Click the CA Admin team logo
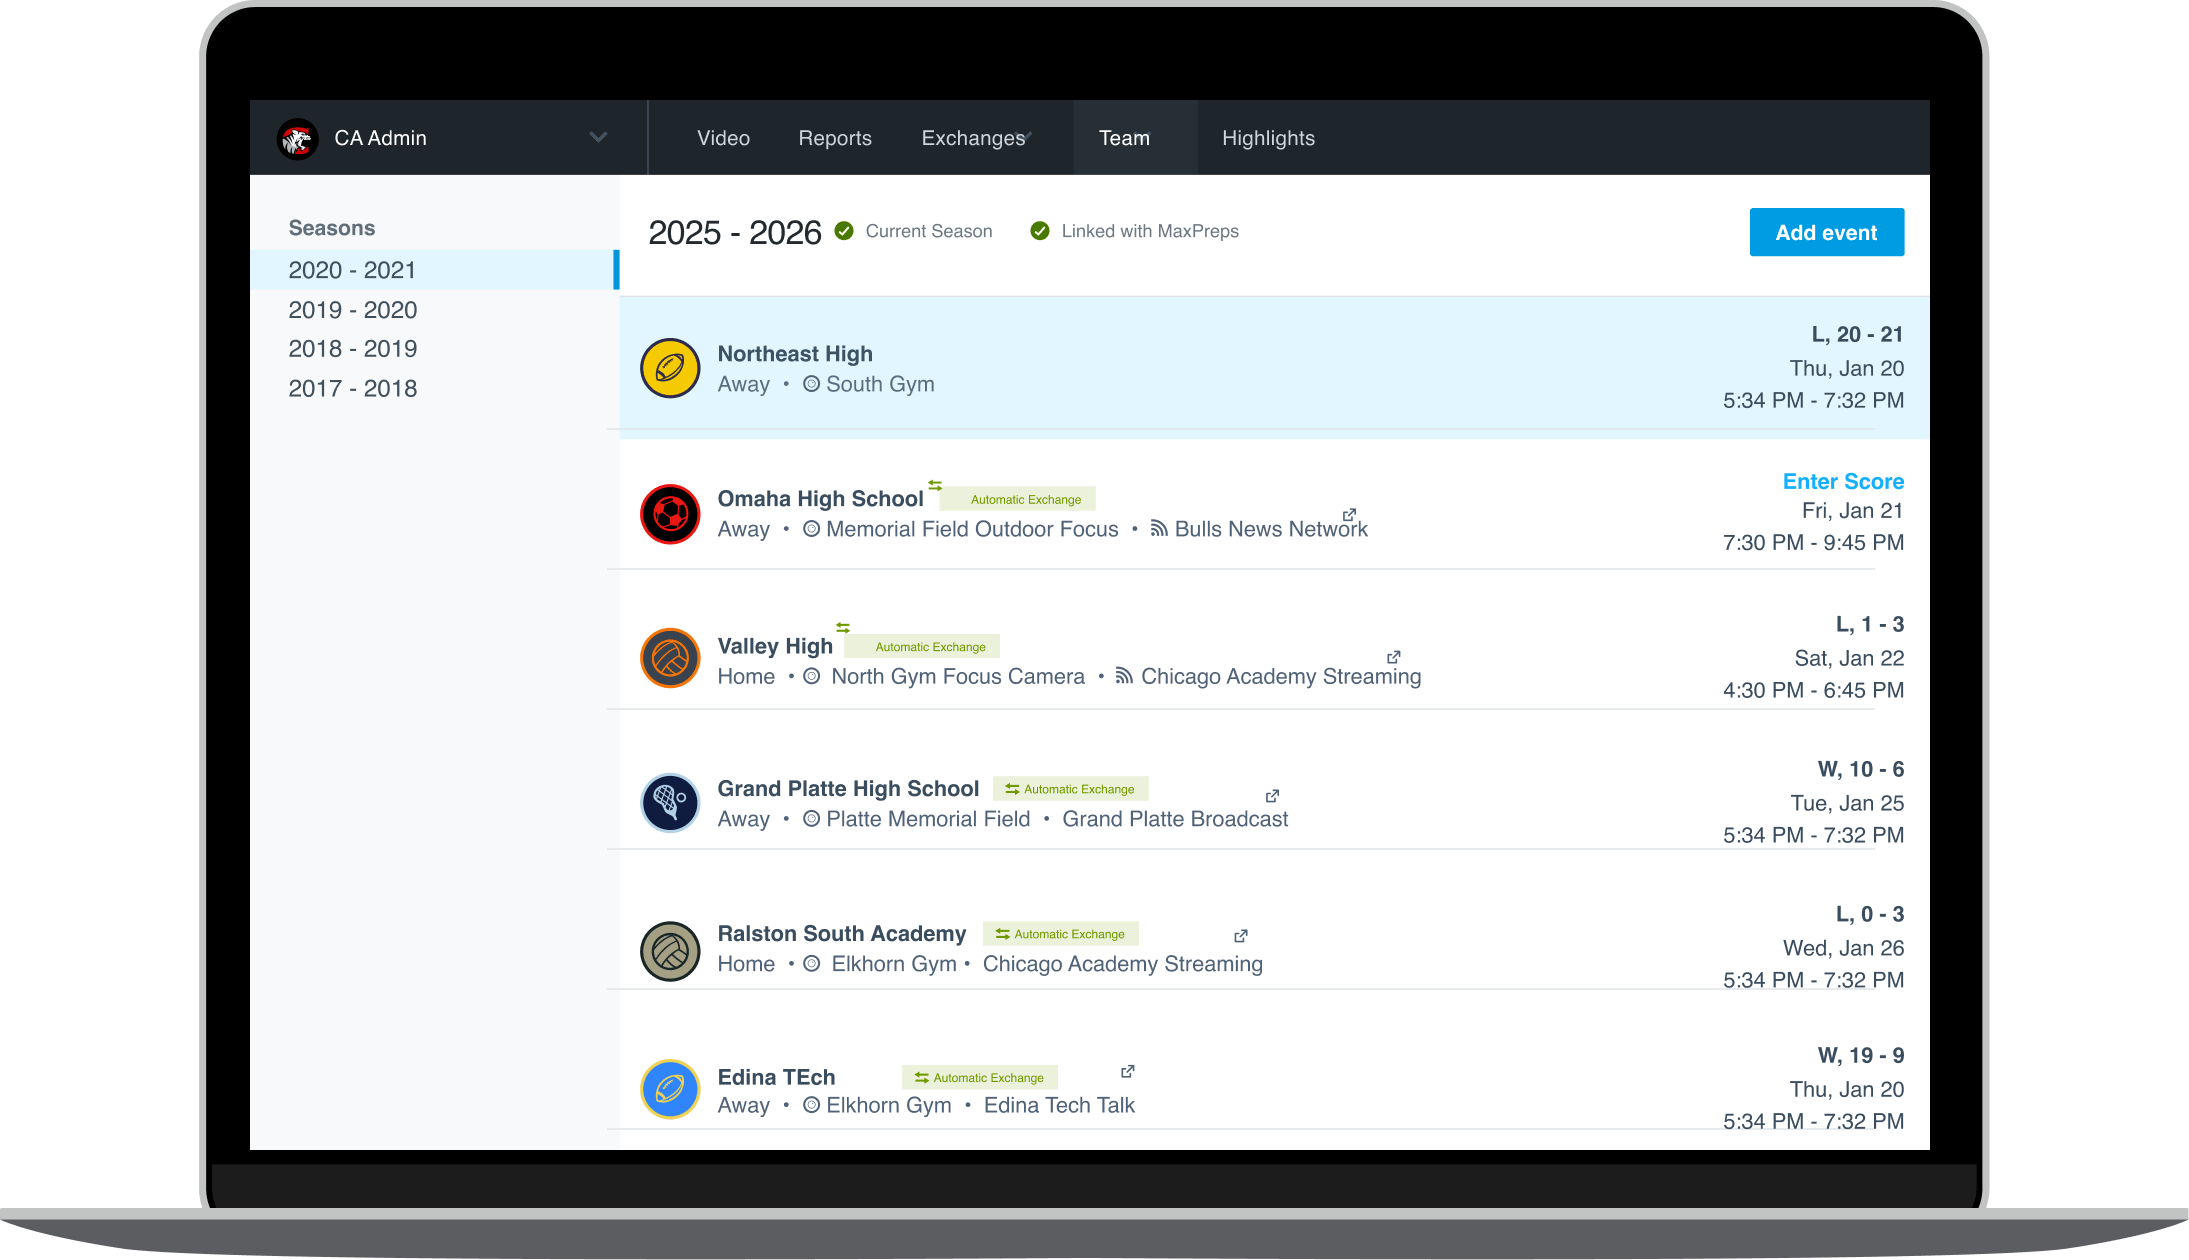Viewport: 2189px width, 1260px height. coord(297,139)
